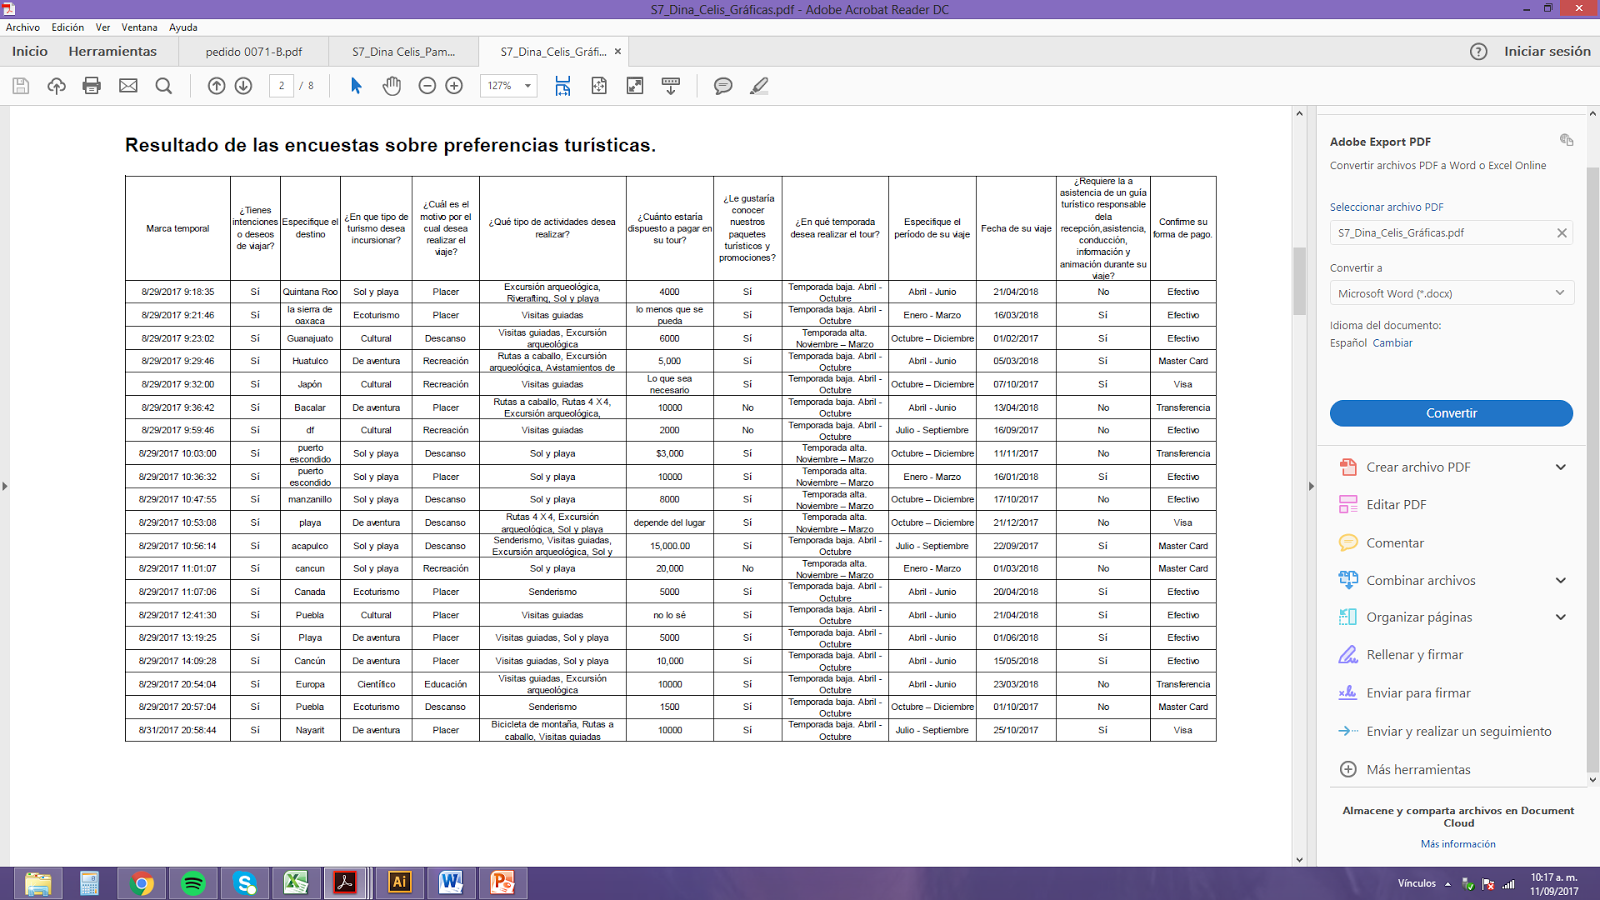Open Convertir a Microsoft Word dropdown
Viewport: 1600px width, 900px height.
coord(1451,293)
